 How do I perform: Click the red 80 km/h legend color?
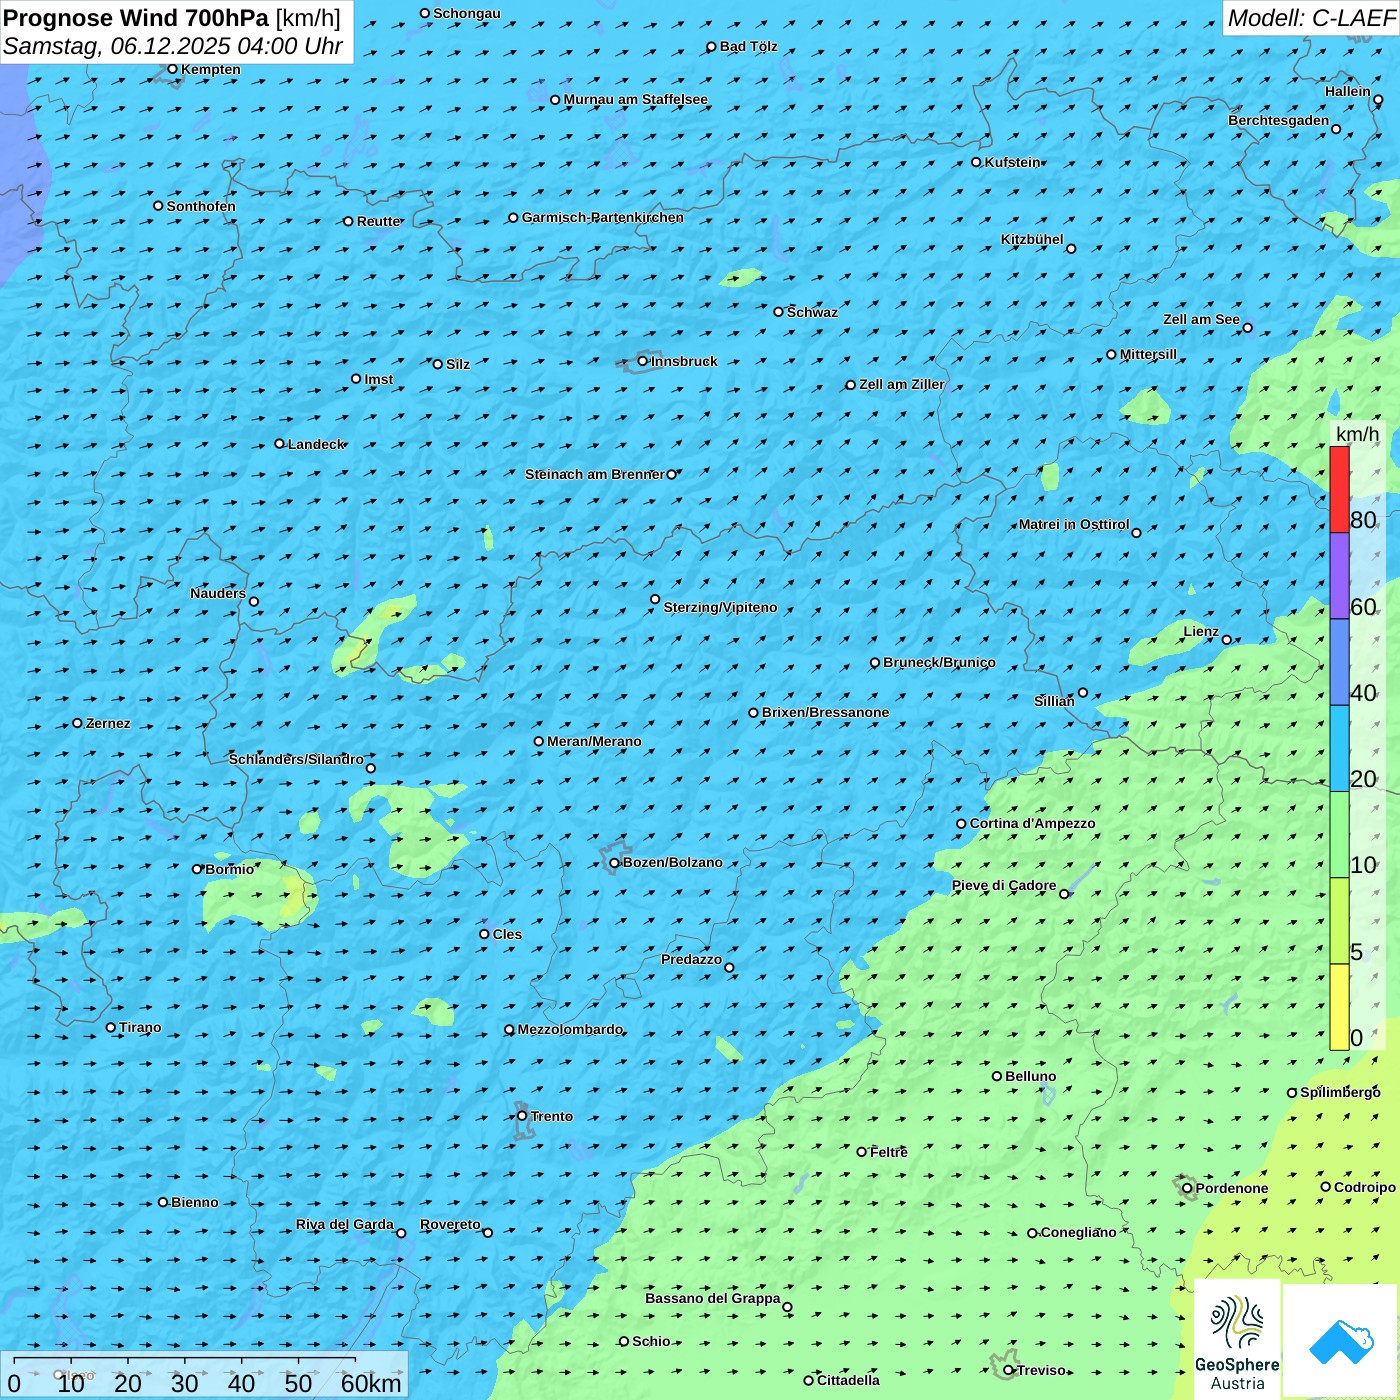[1339, 489]
